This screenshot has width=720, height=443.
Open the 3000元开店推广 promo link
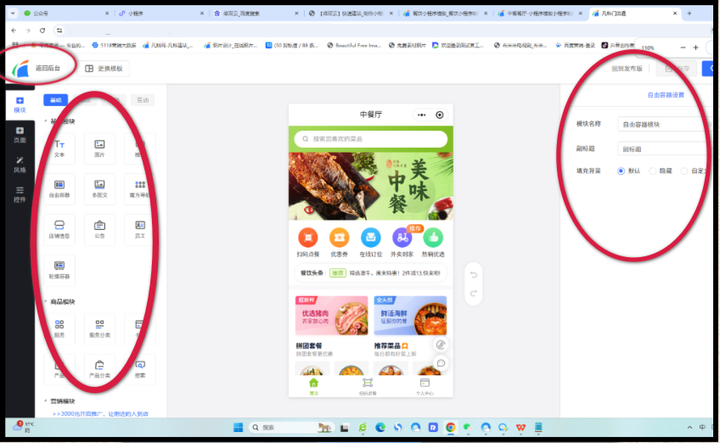click(x=101, y=414)
